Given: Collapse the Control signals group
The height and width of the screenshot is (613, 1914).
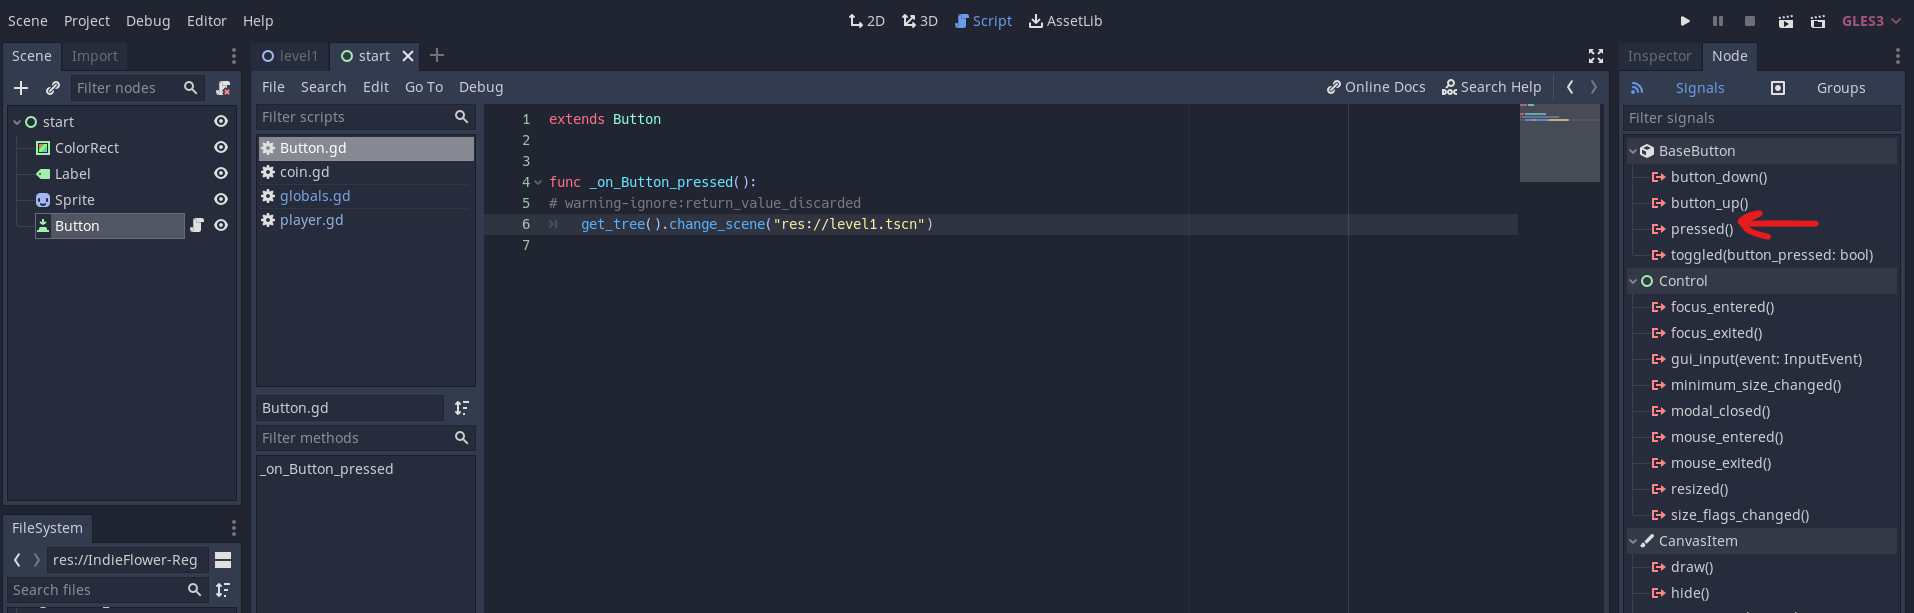Looking at the screenshot, I should (1633, 282).
